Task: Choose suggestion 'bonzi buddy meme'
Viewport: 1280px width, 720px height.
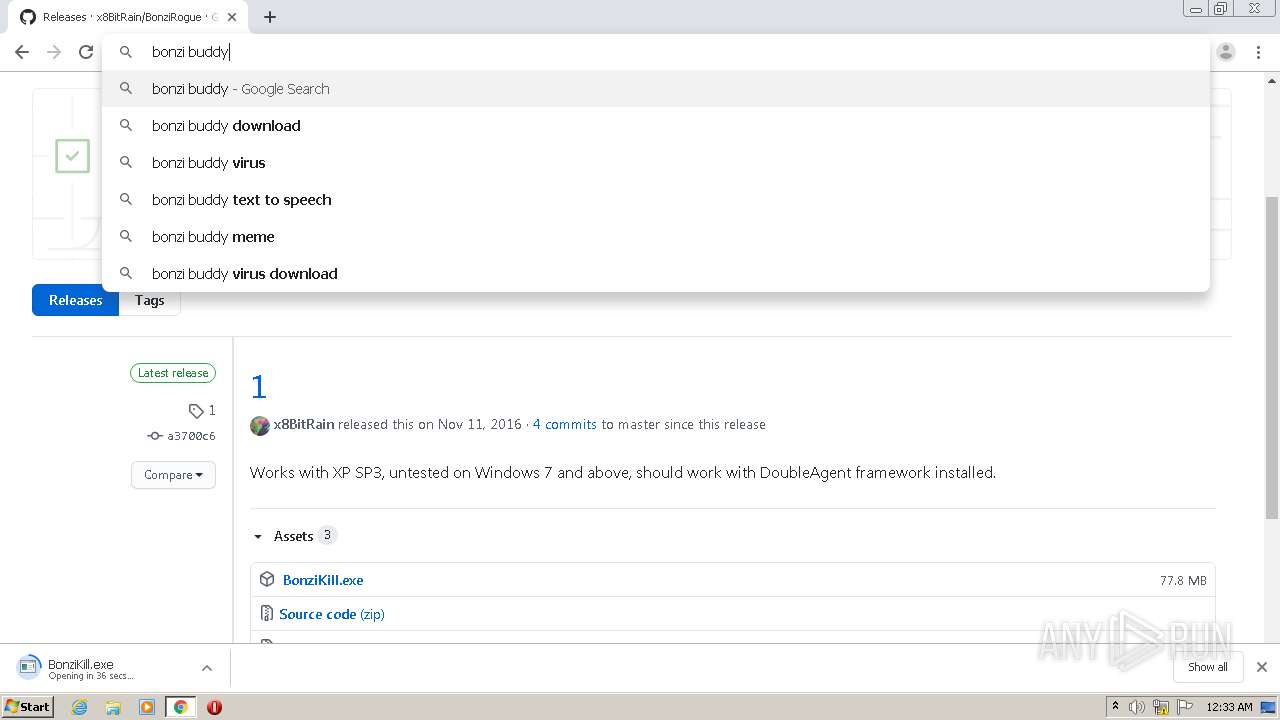Action: click(x=655, y=237)
